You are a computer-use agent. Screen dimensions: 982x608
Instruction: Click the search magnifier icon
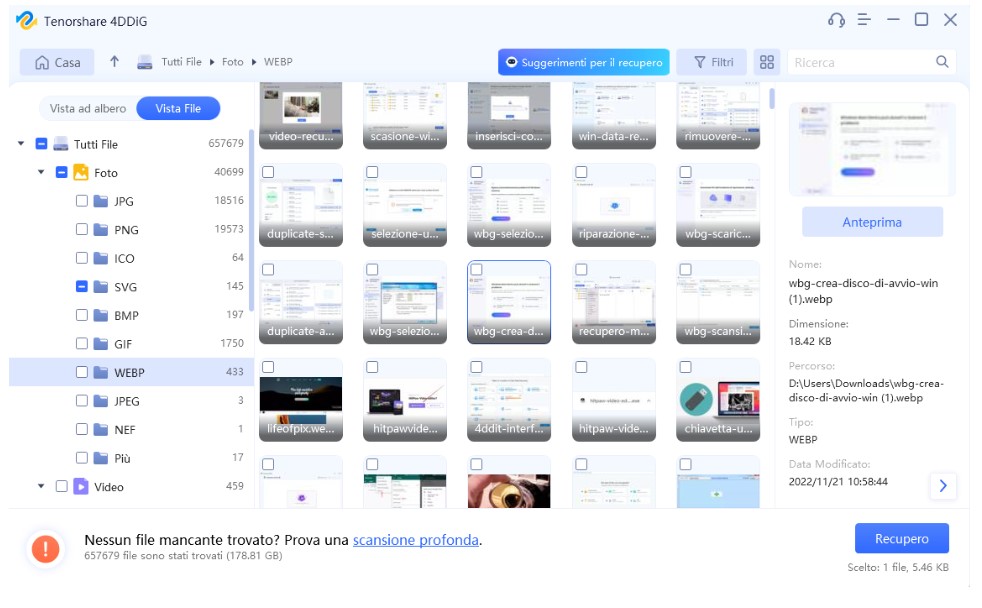point(942,62)
